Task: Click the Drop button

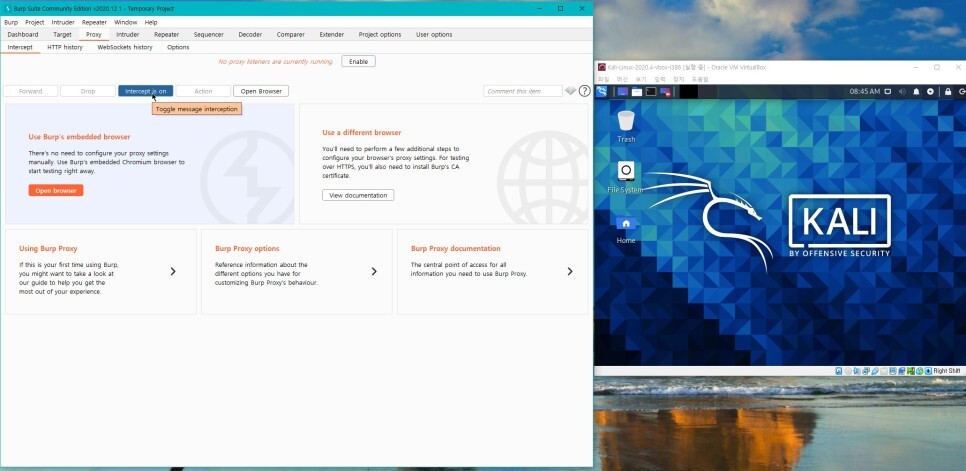Action: [87, 91]
